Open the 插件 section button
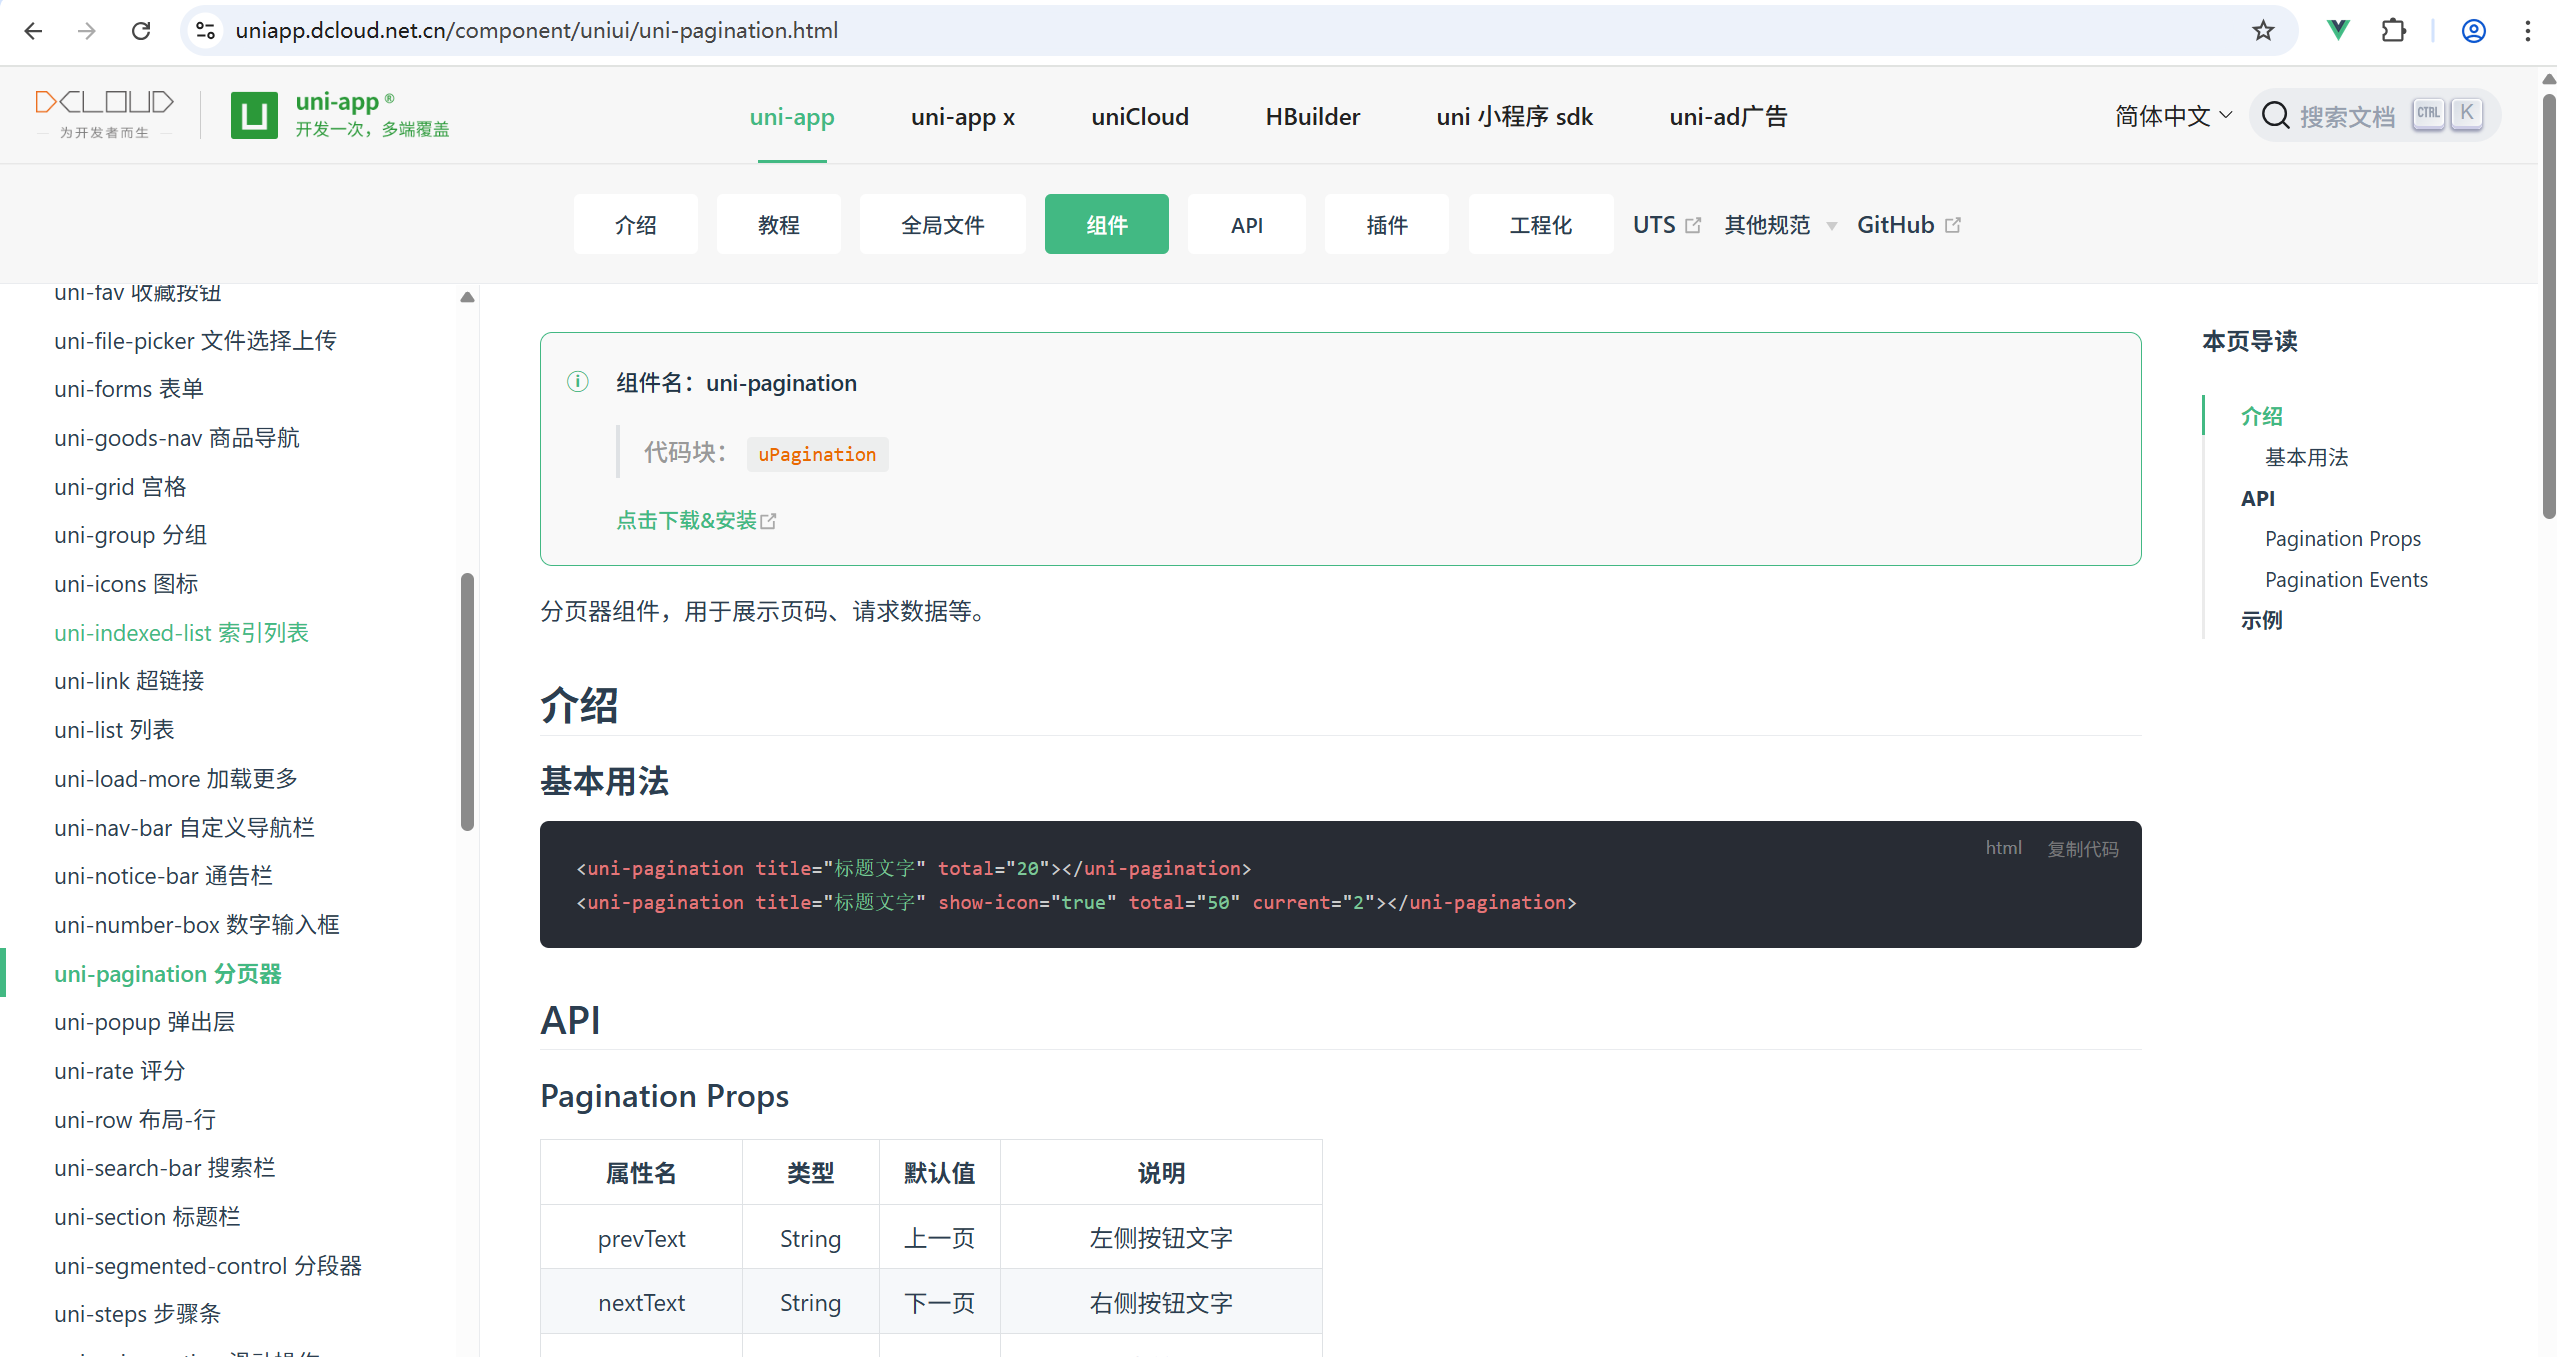This screenshot has width=2557, height=1357. pos(1387,224)
